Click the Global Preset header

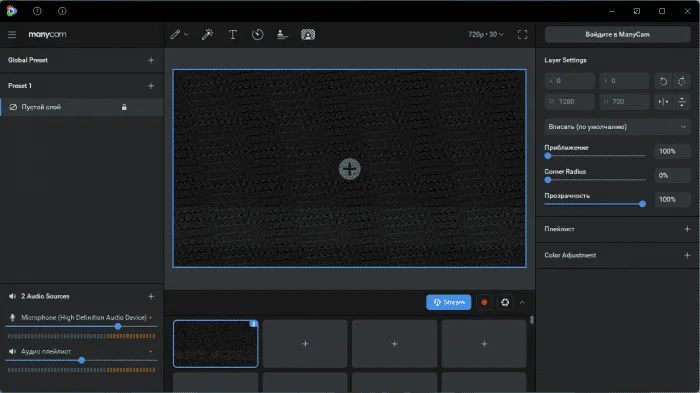click(28, 60)
